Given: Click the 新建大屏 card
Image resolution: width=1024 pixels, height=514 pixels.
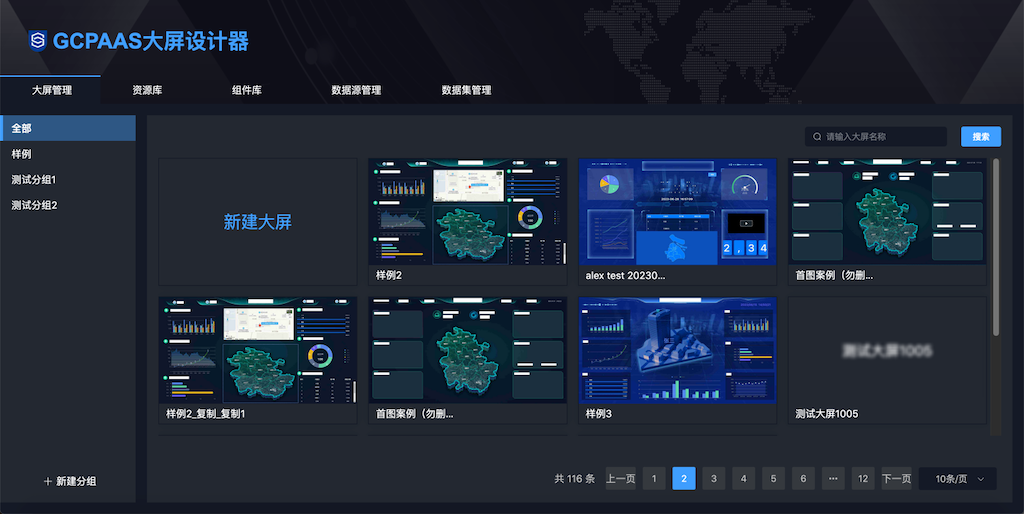Looking at the screenshot, I should [x=258, y=222].
